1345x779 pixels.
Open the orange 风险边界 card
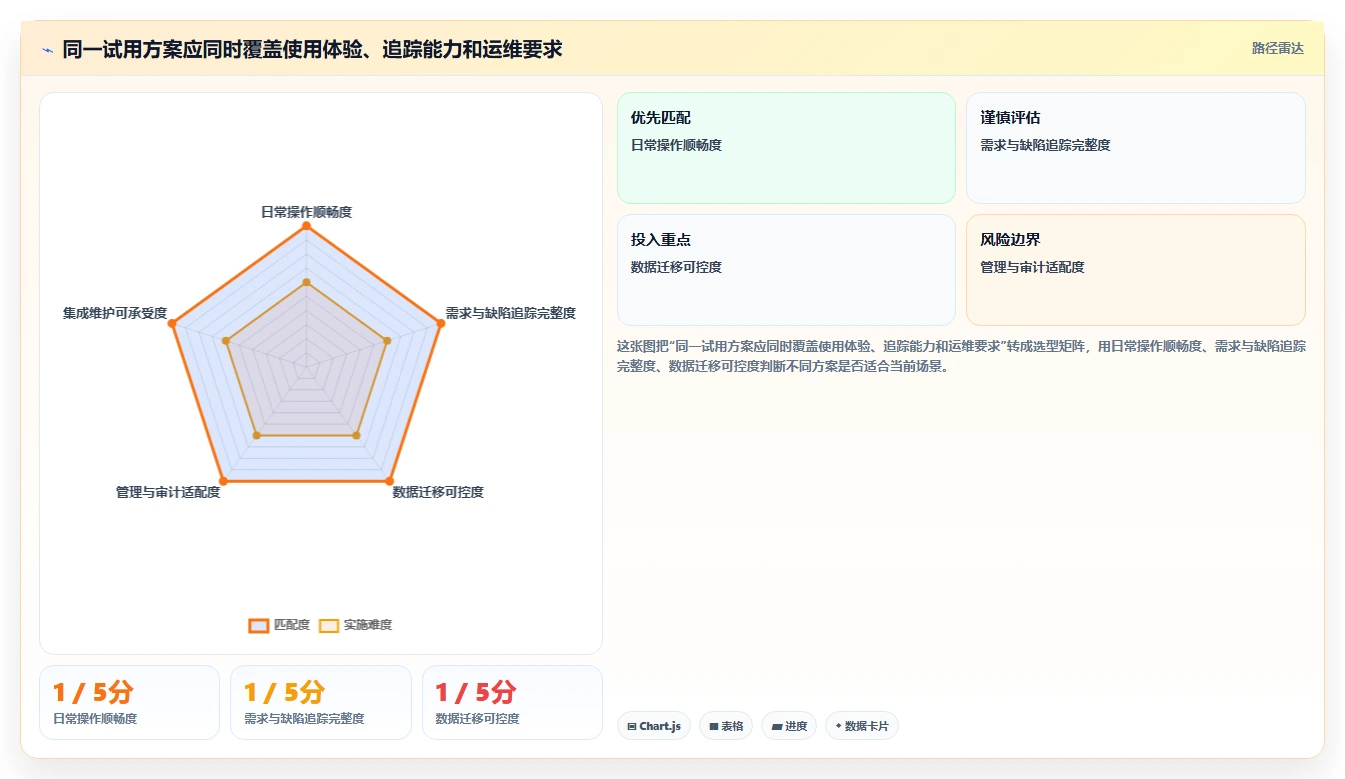pyautogui.click(x=1136, y=270)
